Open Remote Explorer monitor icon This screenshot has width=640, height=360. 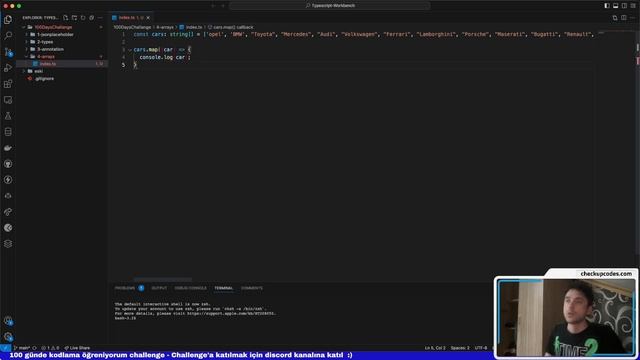(8, 100)
